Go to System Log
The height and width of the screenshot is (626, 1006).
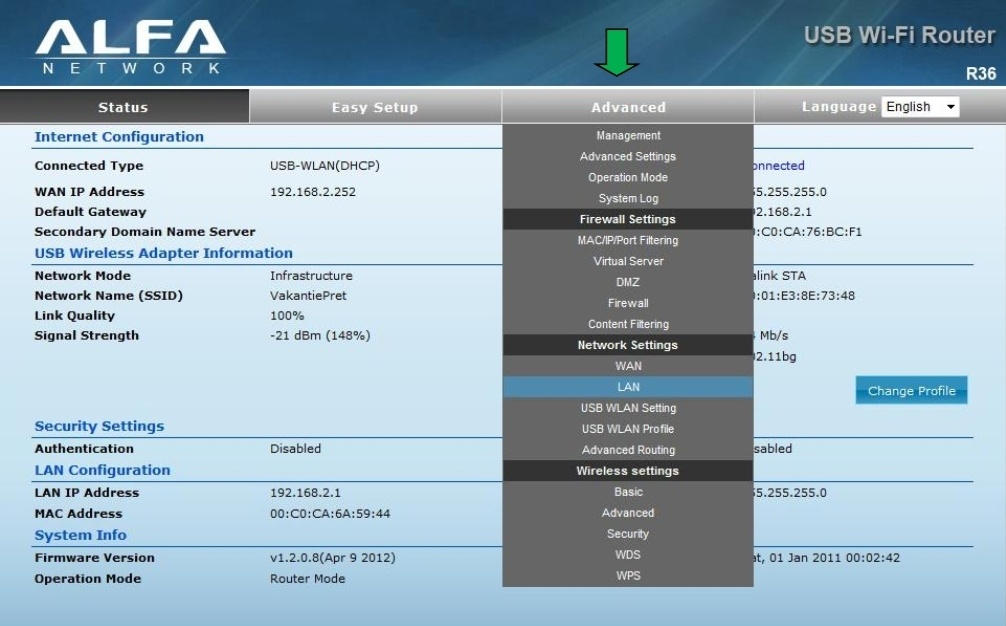coord(628,198)
